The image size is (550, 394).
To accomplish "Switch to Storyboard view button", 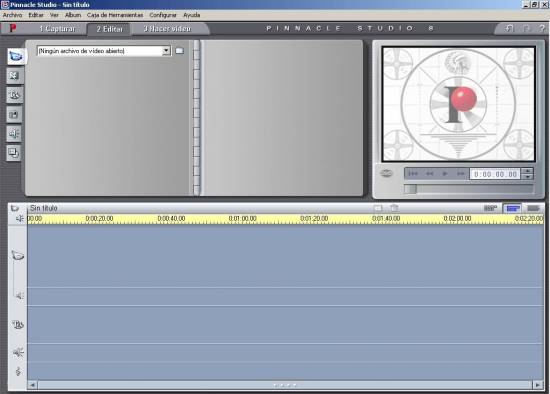I will coord(490,208).
